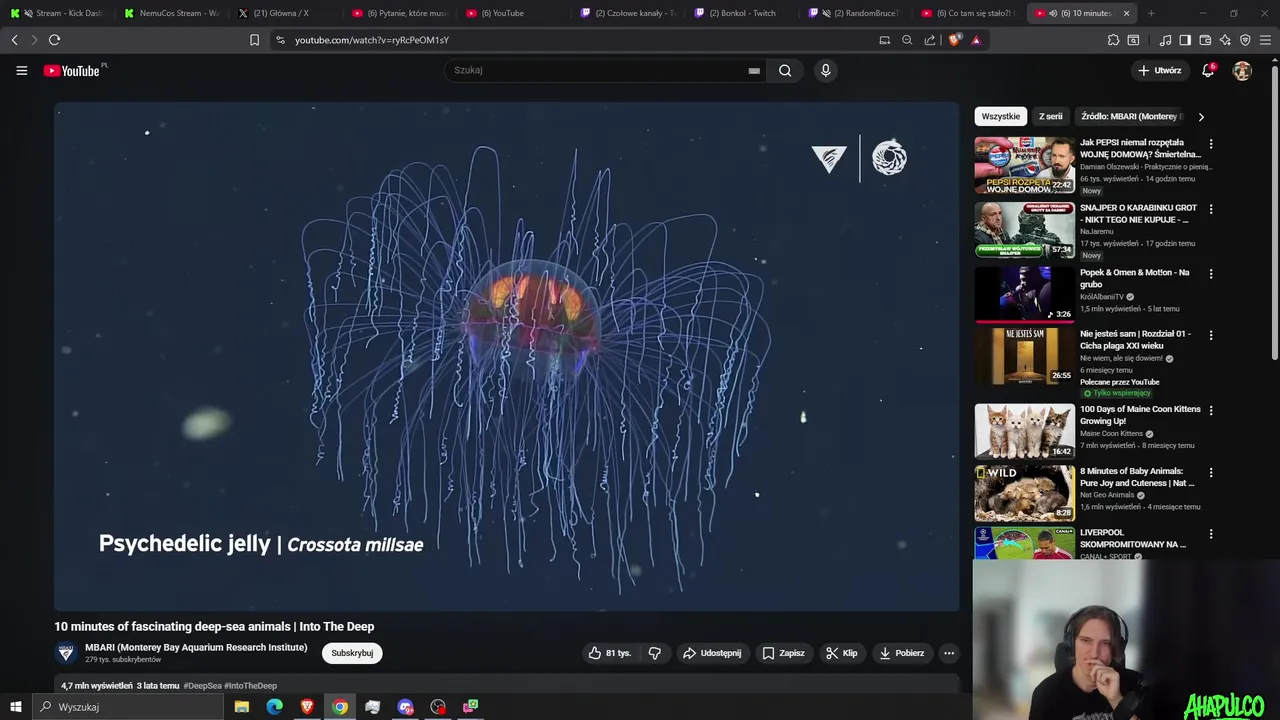Screen dimensions: 1280x720
Task: Open File Explorer from the taskbar
Action: pyautogui.click(x=242, y=707)
